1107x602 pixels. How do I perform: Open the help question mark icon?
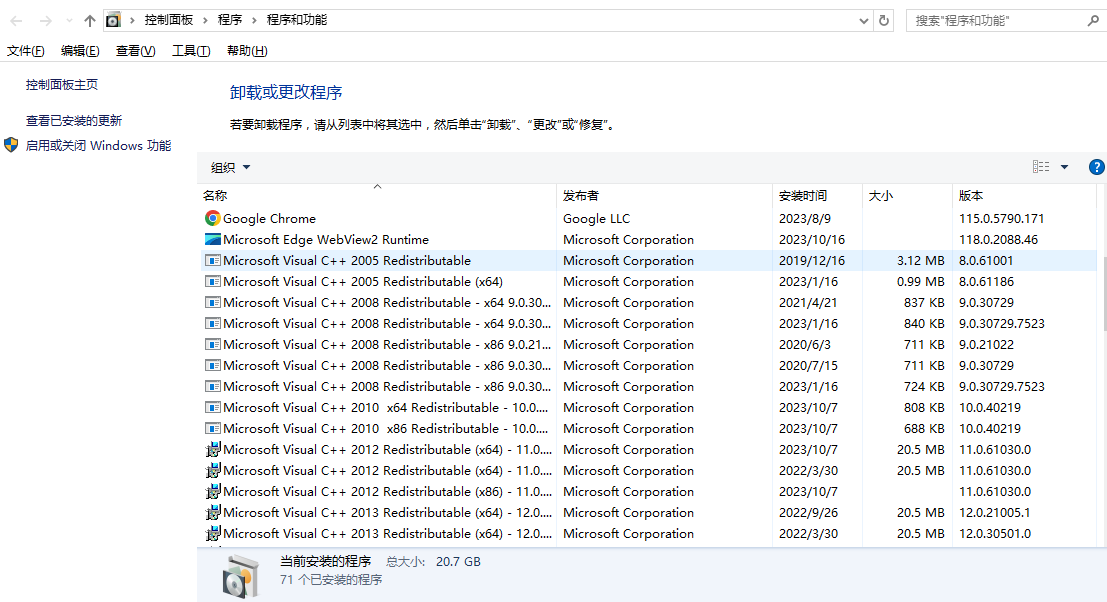click(x=1096, y=167)
